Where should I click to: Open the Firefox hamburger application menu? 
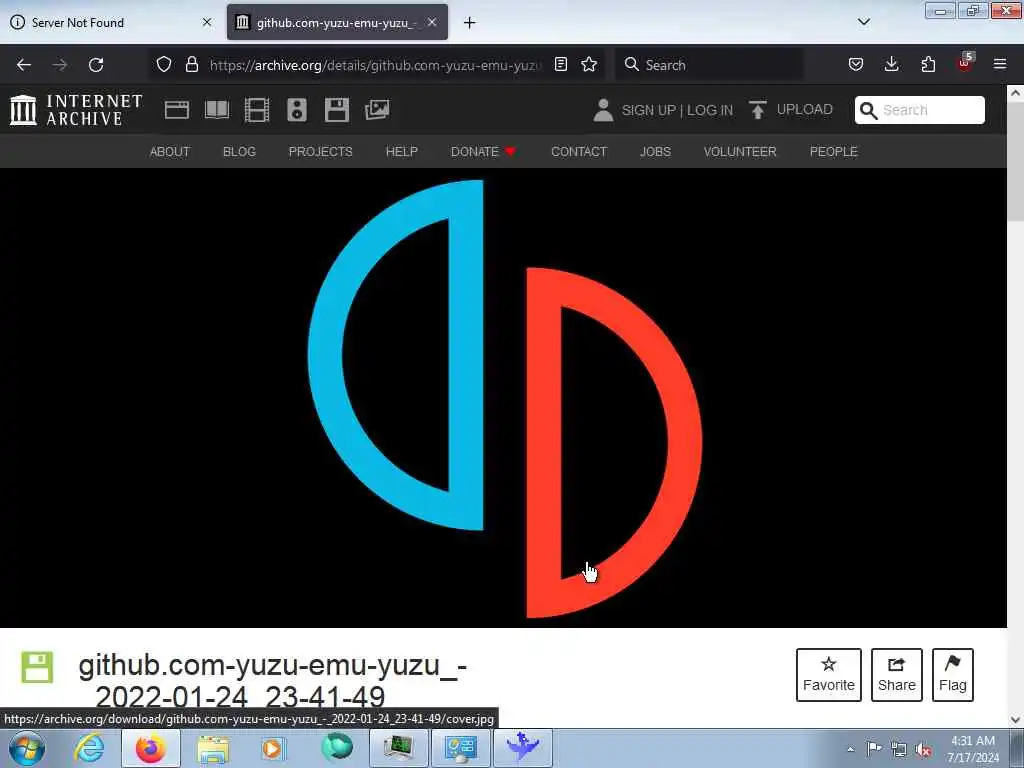(1000, 65)
